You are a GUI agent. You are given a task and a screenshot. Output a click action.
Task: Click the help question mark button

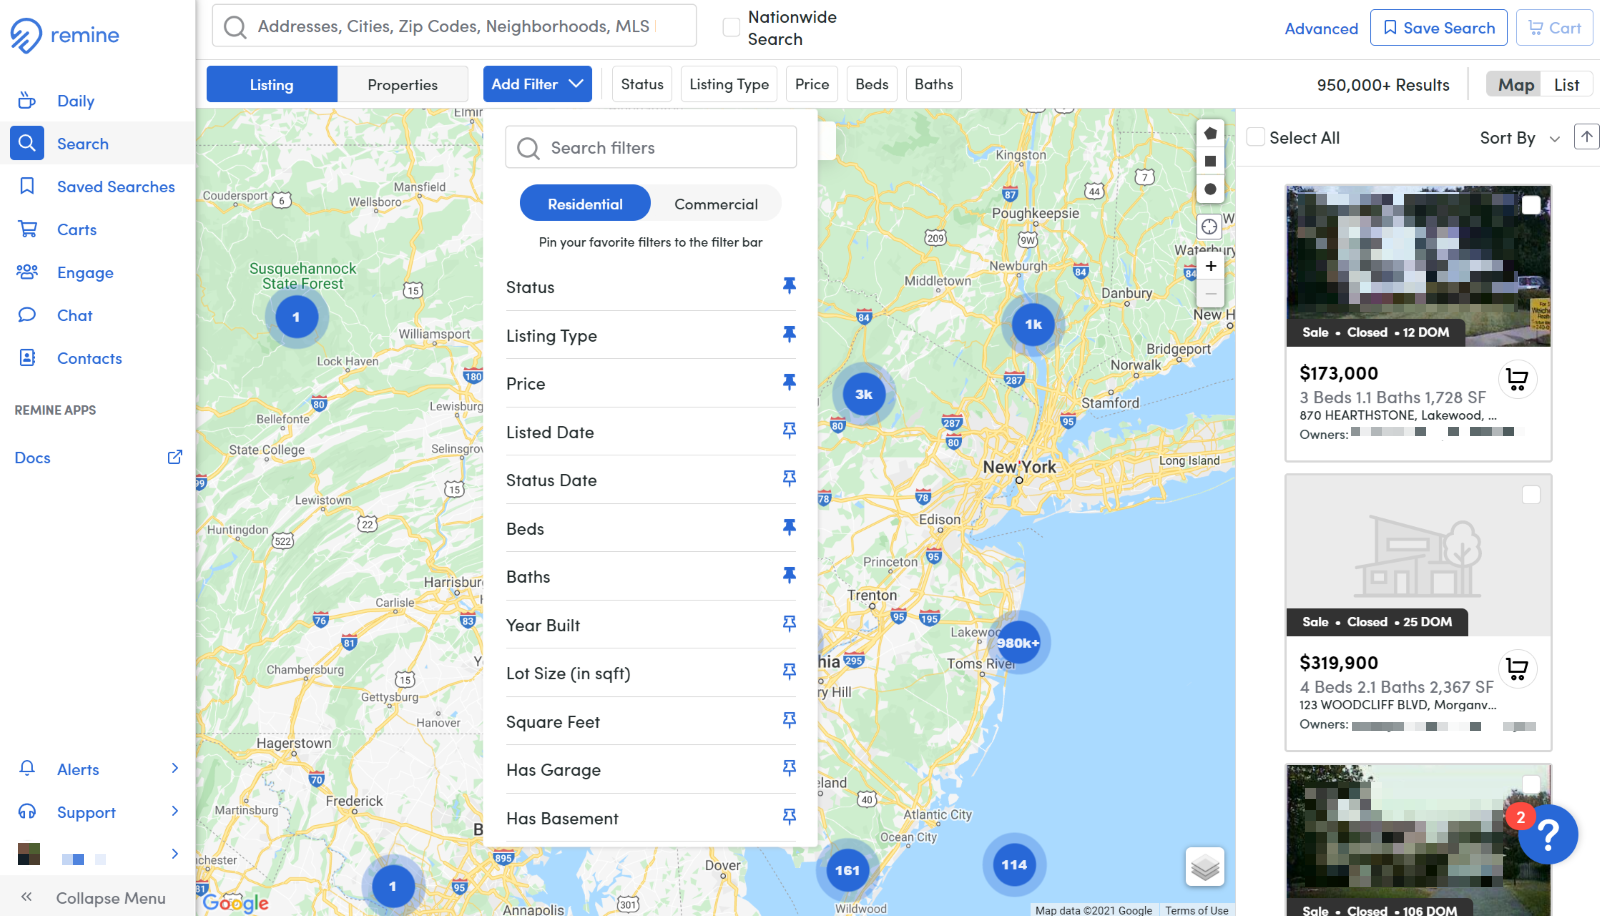1548,834
